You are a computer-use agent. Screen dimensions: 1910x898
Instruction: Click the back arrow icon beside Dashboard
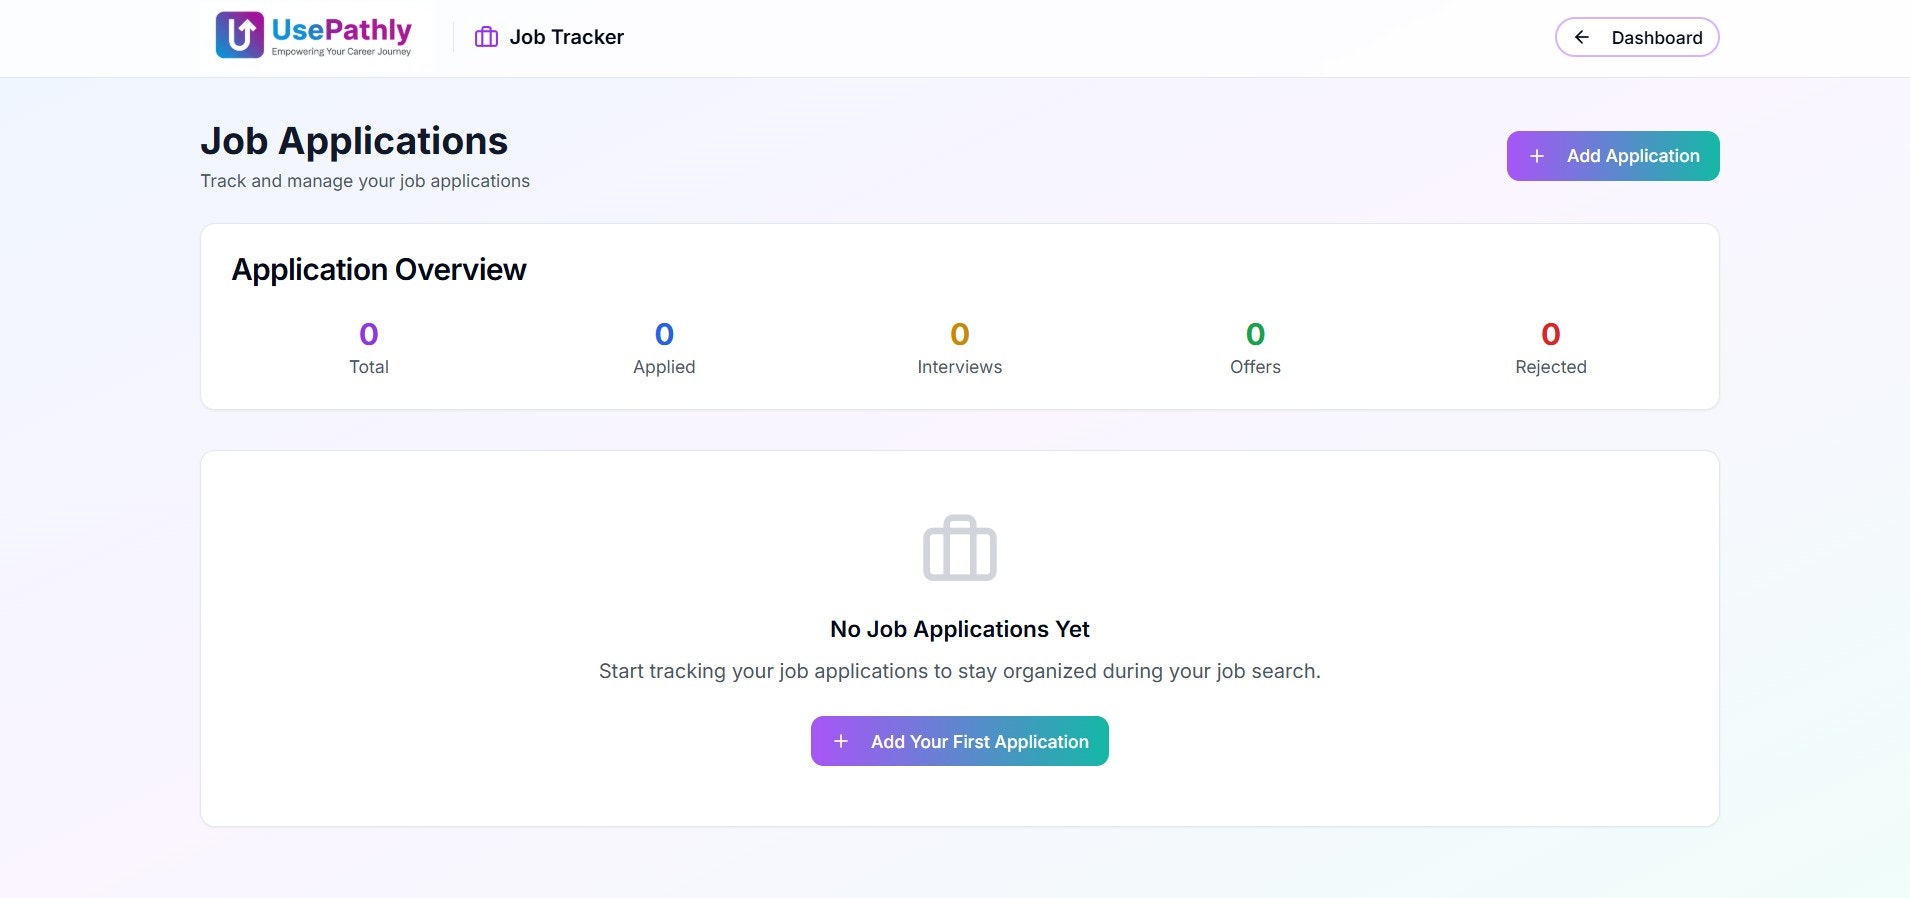[1582, 37]
